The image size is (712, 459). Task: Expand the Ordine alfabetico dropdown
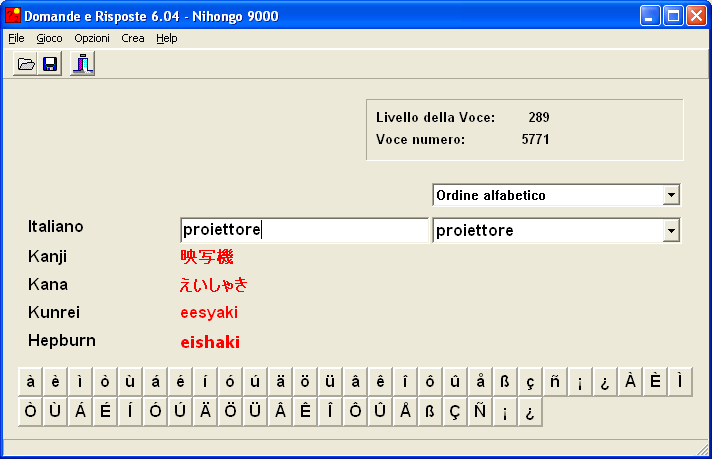(x=671, y=195)
